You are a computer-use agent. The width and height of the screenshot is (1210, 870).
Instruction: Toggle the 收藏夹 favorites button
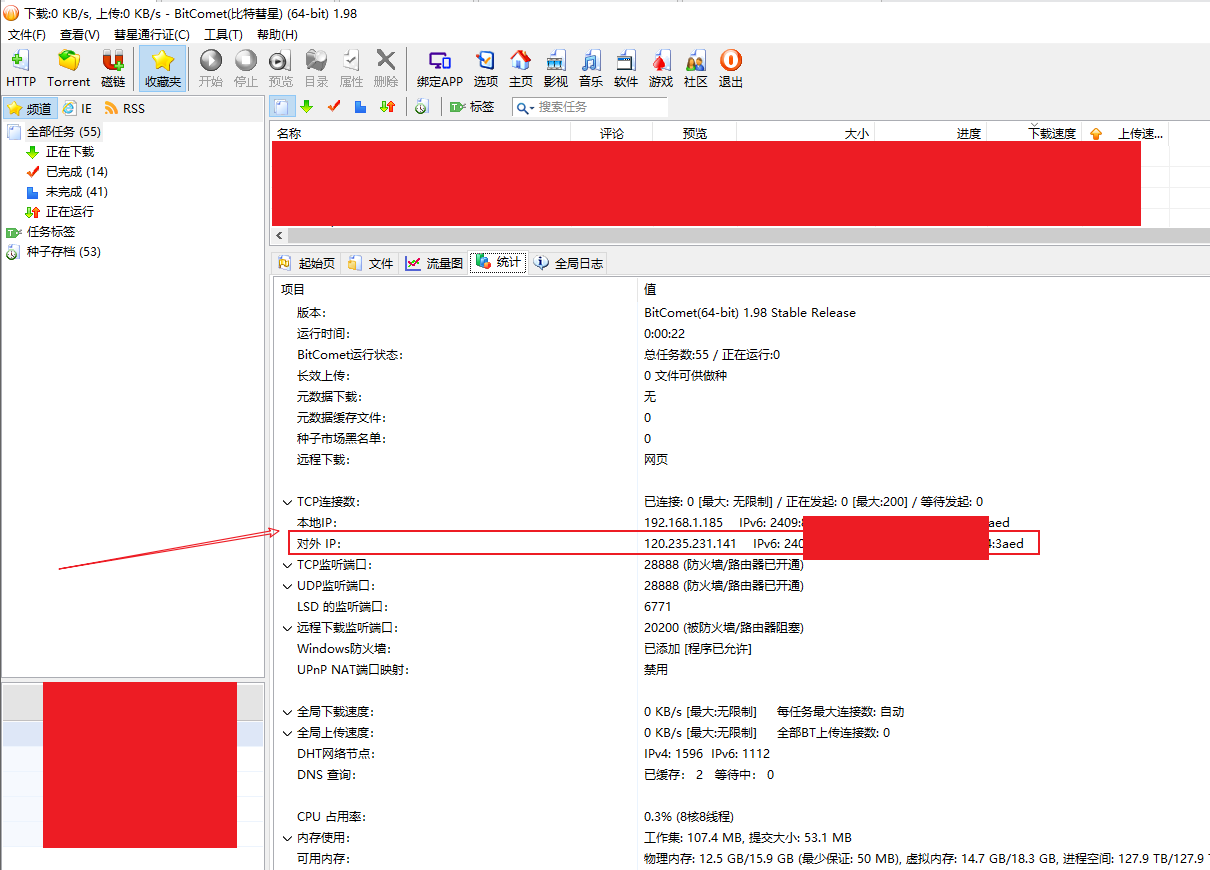pyautogui.click(x=162, y=68)
